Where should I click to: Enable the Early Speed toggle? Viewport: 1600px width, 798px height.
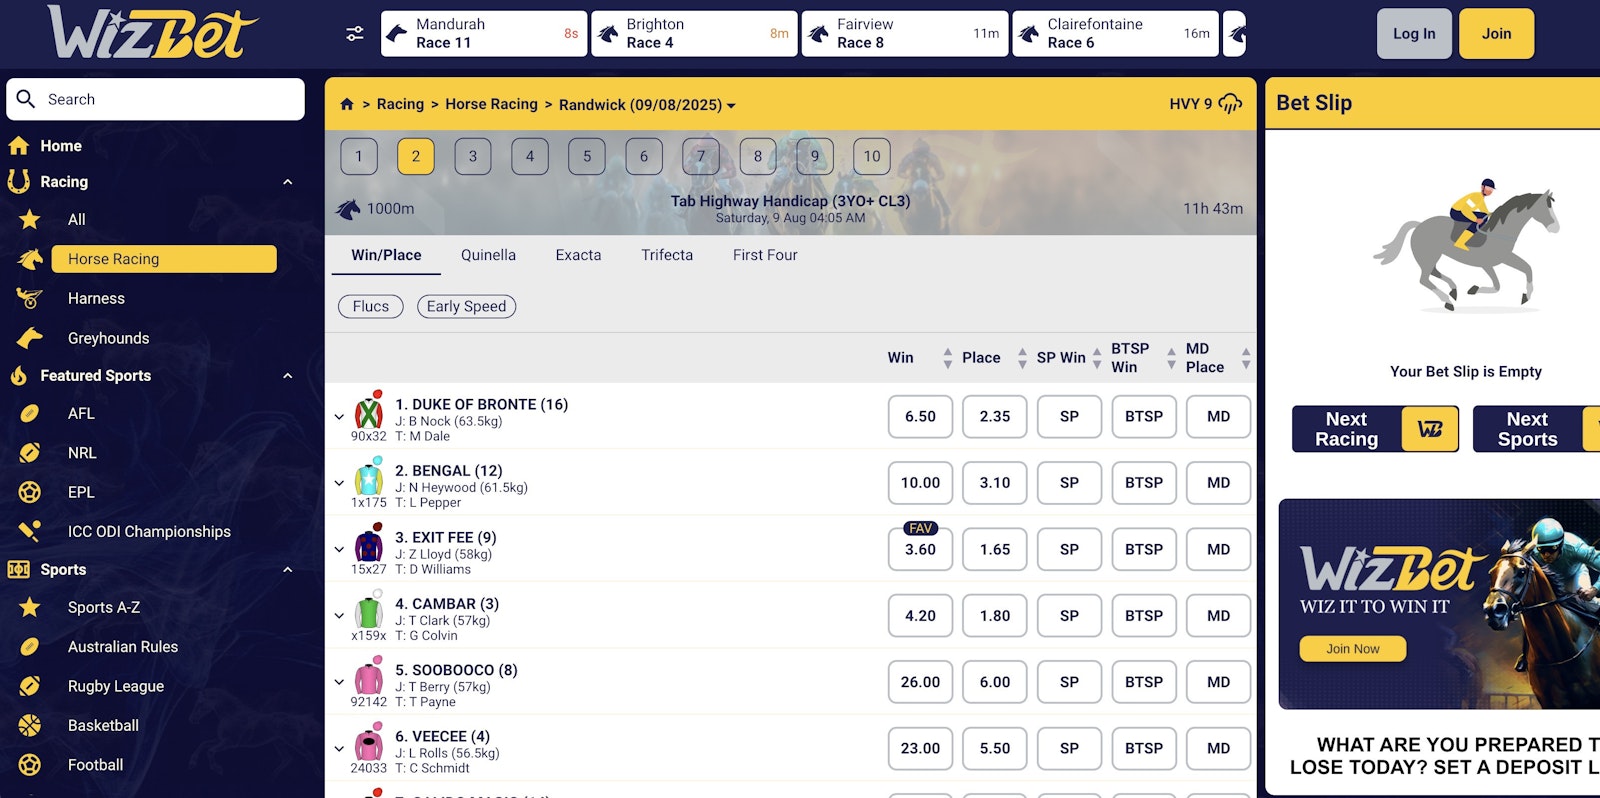[x=466, y=306]
